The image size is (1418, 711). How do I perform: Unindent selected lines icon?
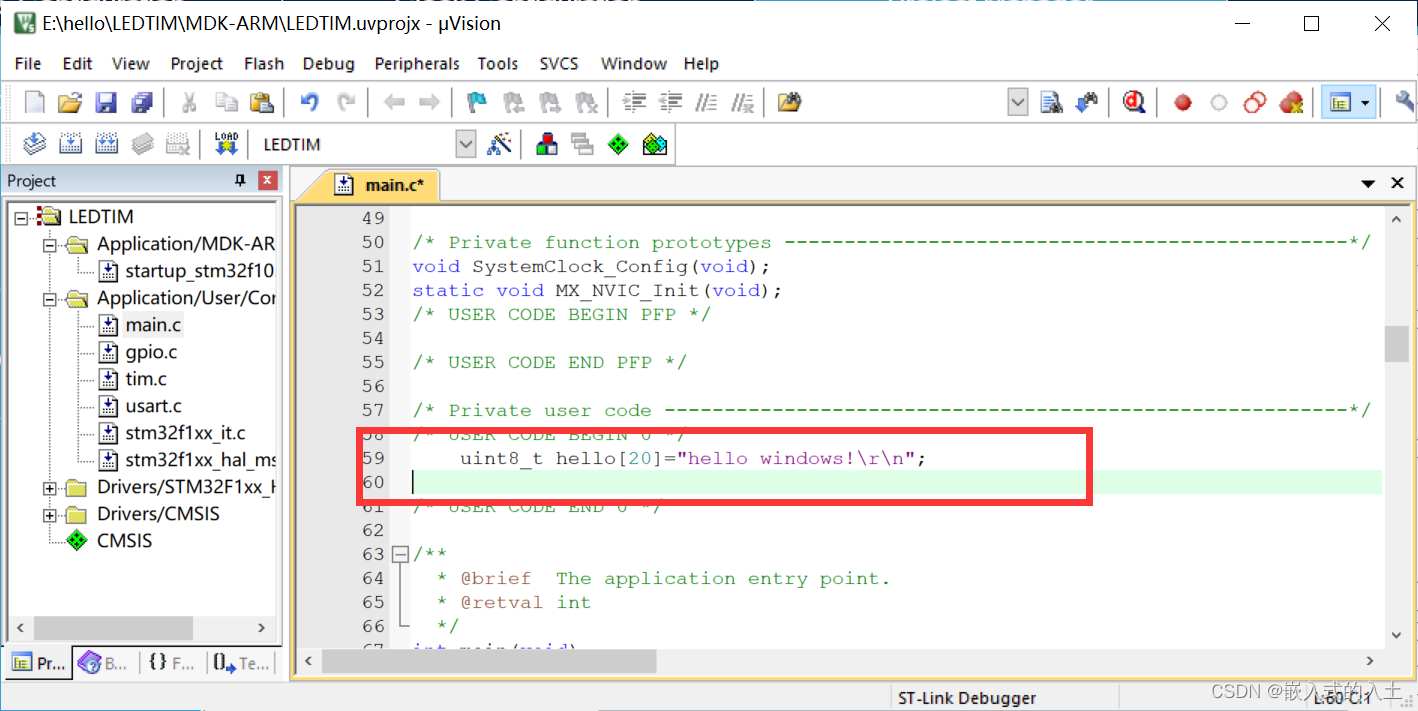[670, 102]
